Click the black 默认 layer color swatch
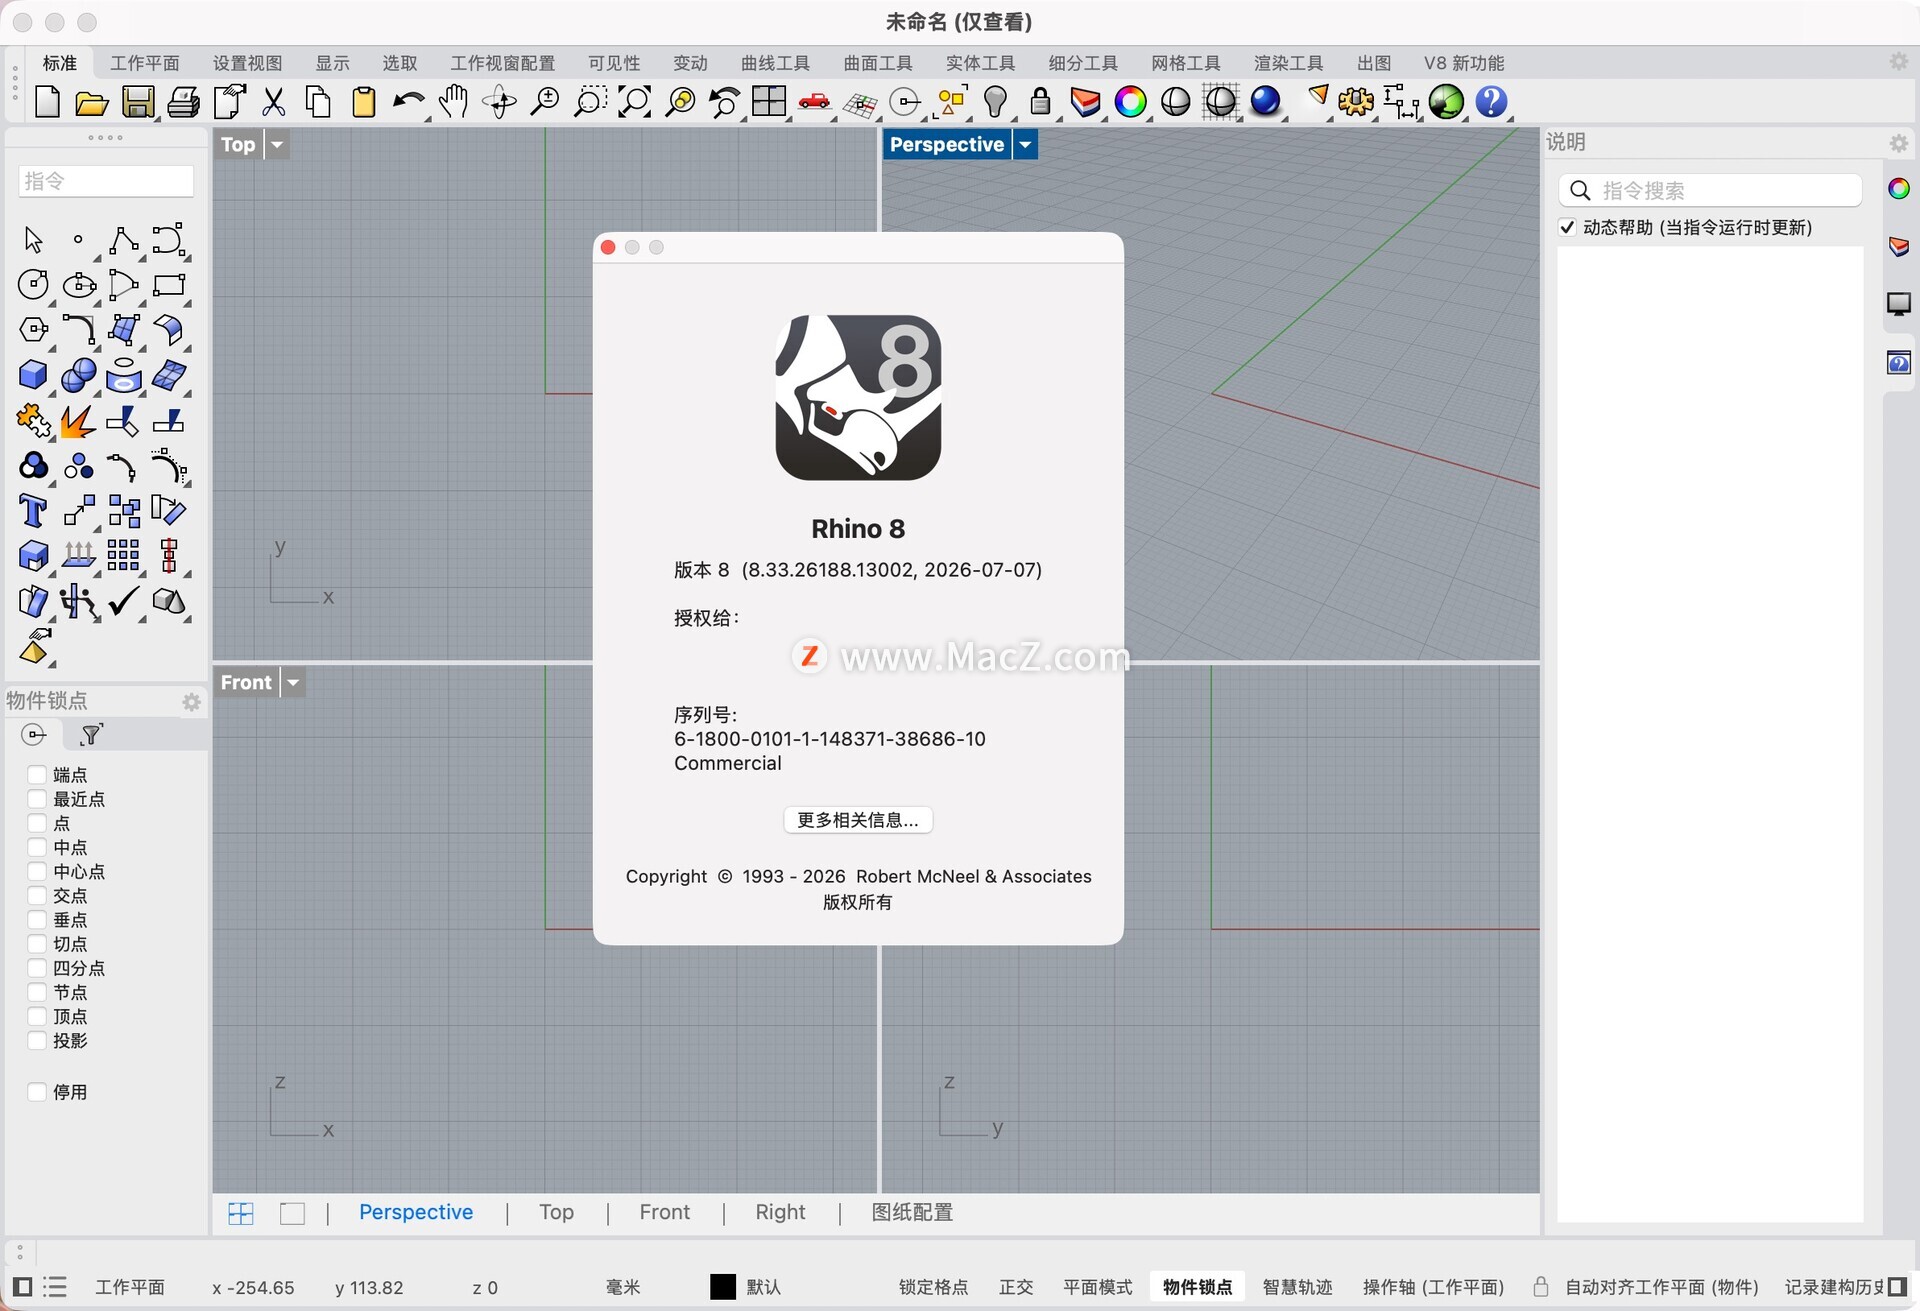1920x1311 pixels. coord(723,1287)
